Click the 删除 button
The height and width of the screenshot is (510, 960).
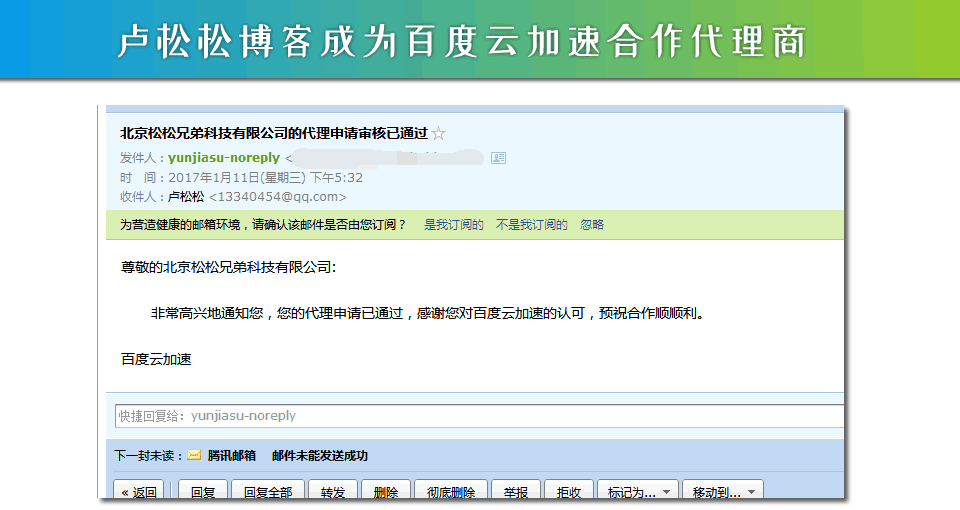pos(386,490)
